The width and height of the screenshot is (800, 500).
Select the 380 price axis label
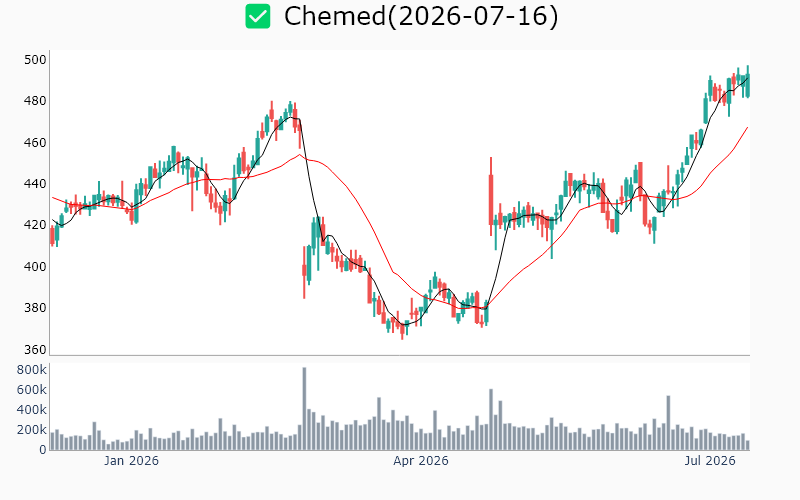35,308
